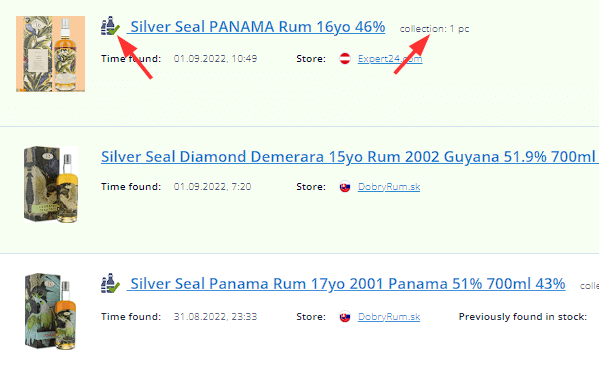Open the PANAMA Rum 16yo bottle thumbnail

point(50,54)
